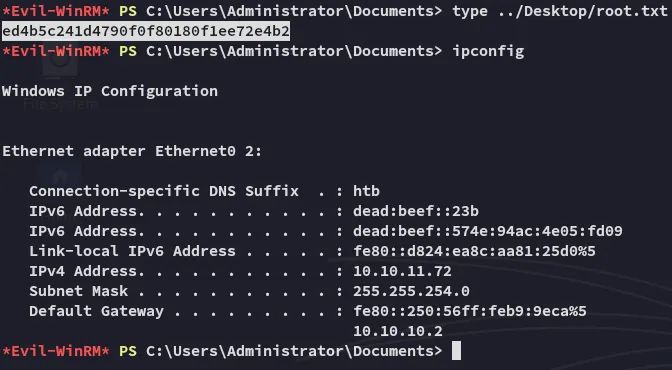The width and height of the screenshot is (672, 370).
Task: Click the IPv4 address 10.10.11.72
Action: (x=402, y=271)
